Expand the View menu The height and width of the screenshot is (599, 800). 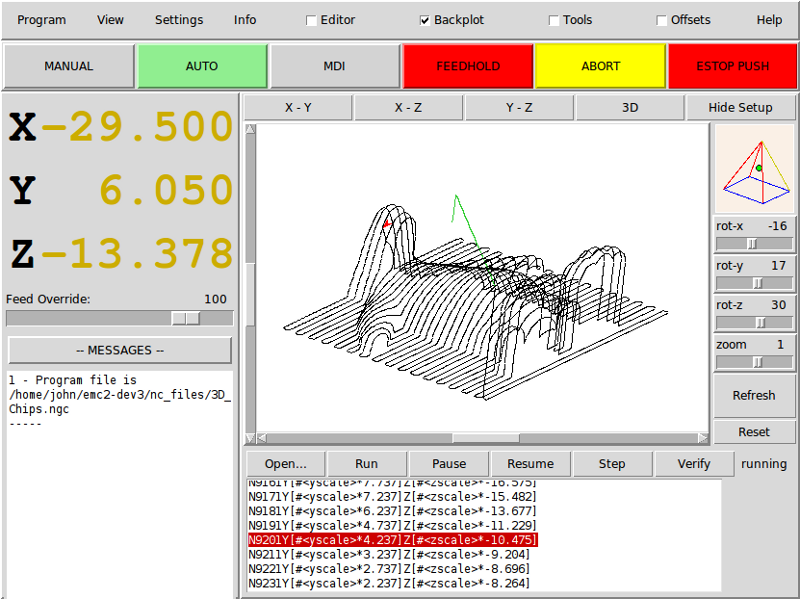coord(111,20)
